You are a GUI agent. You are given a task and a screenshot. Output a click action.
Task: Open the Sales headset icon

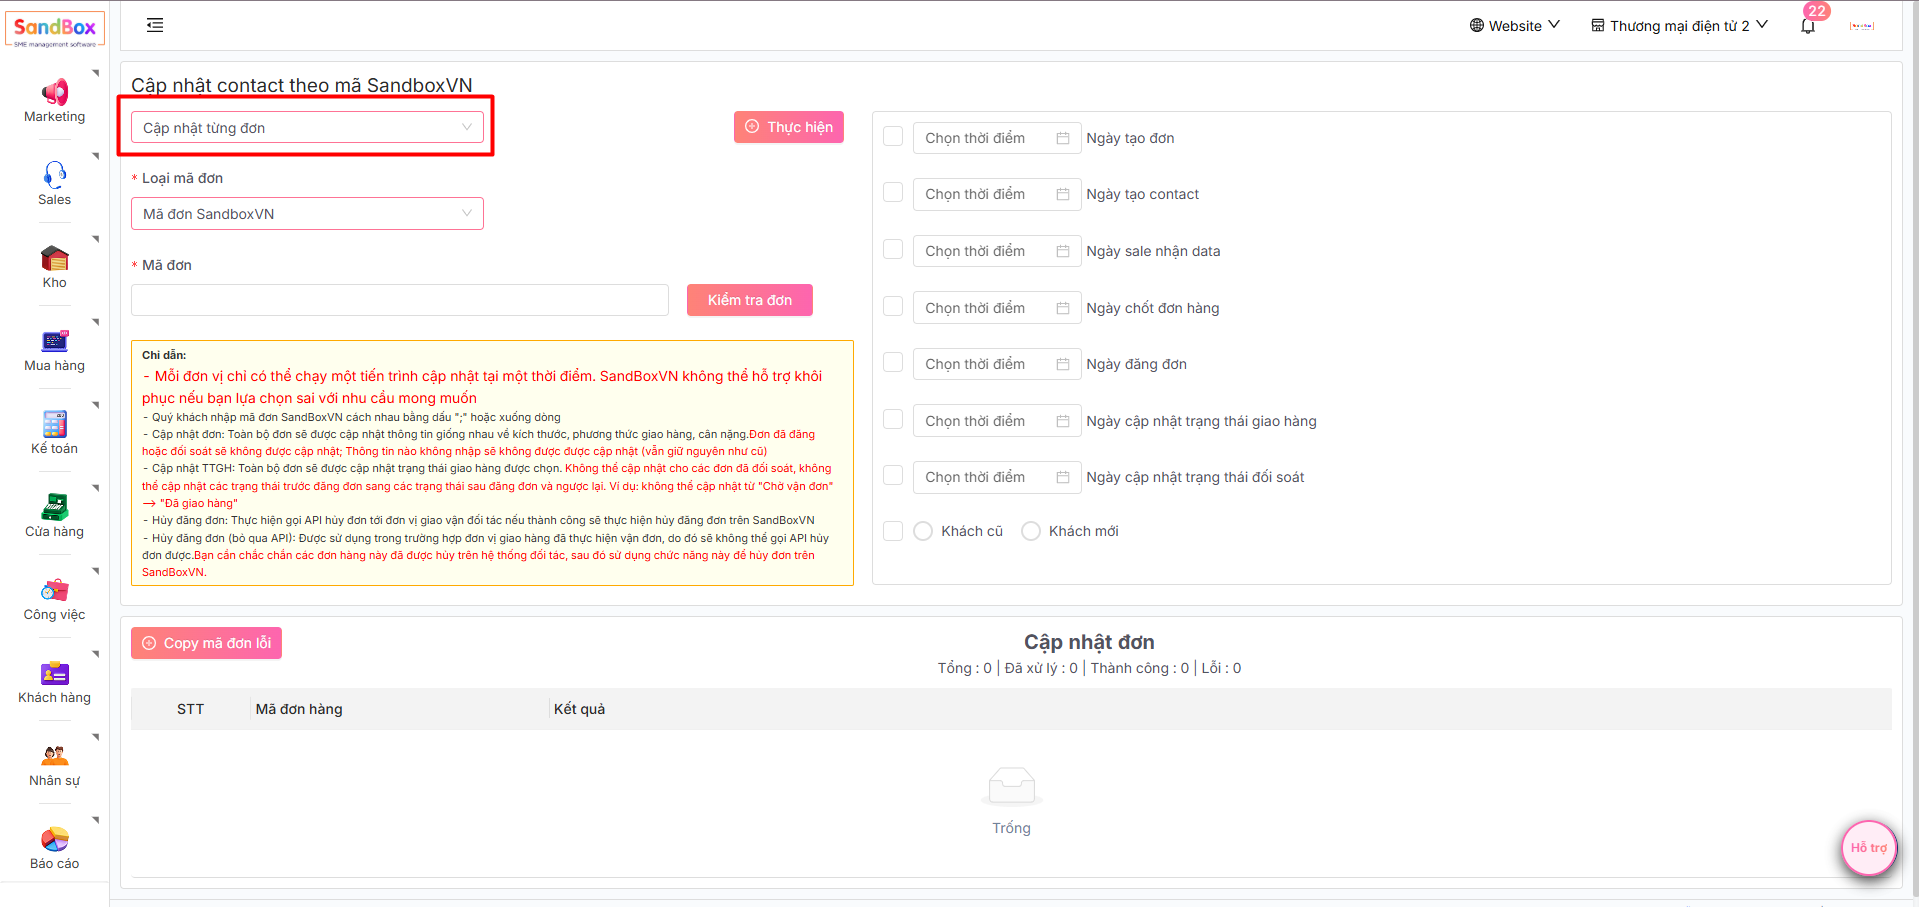coord(55,175)
